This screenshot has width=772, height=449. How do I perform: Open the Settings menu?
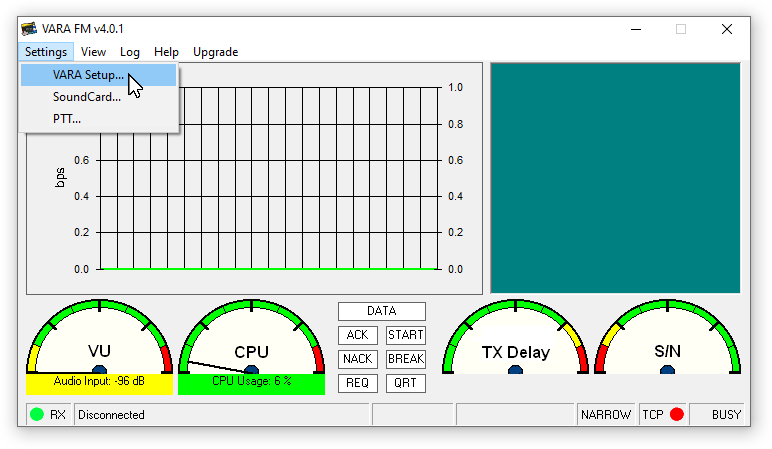click(x=46, y=52)
